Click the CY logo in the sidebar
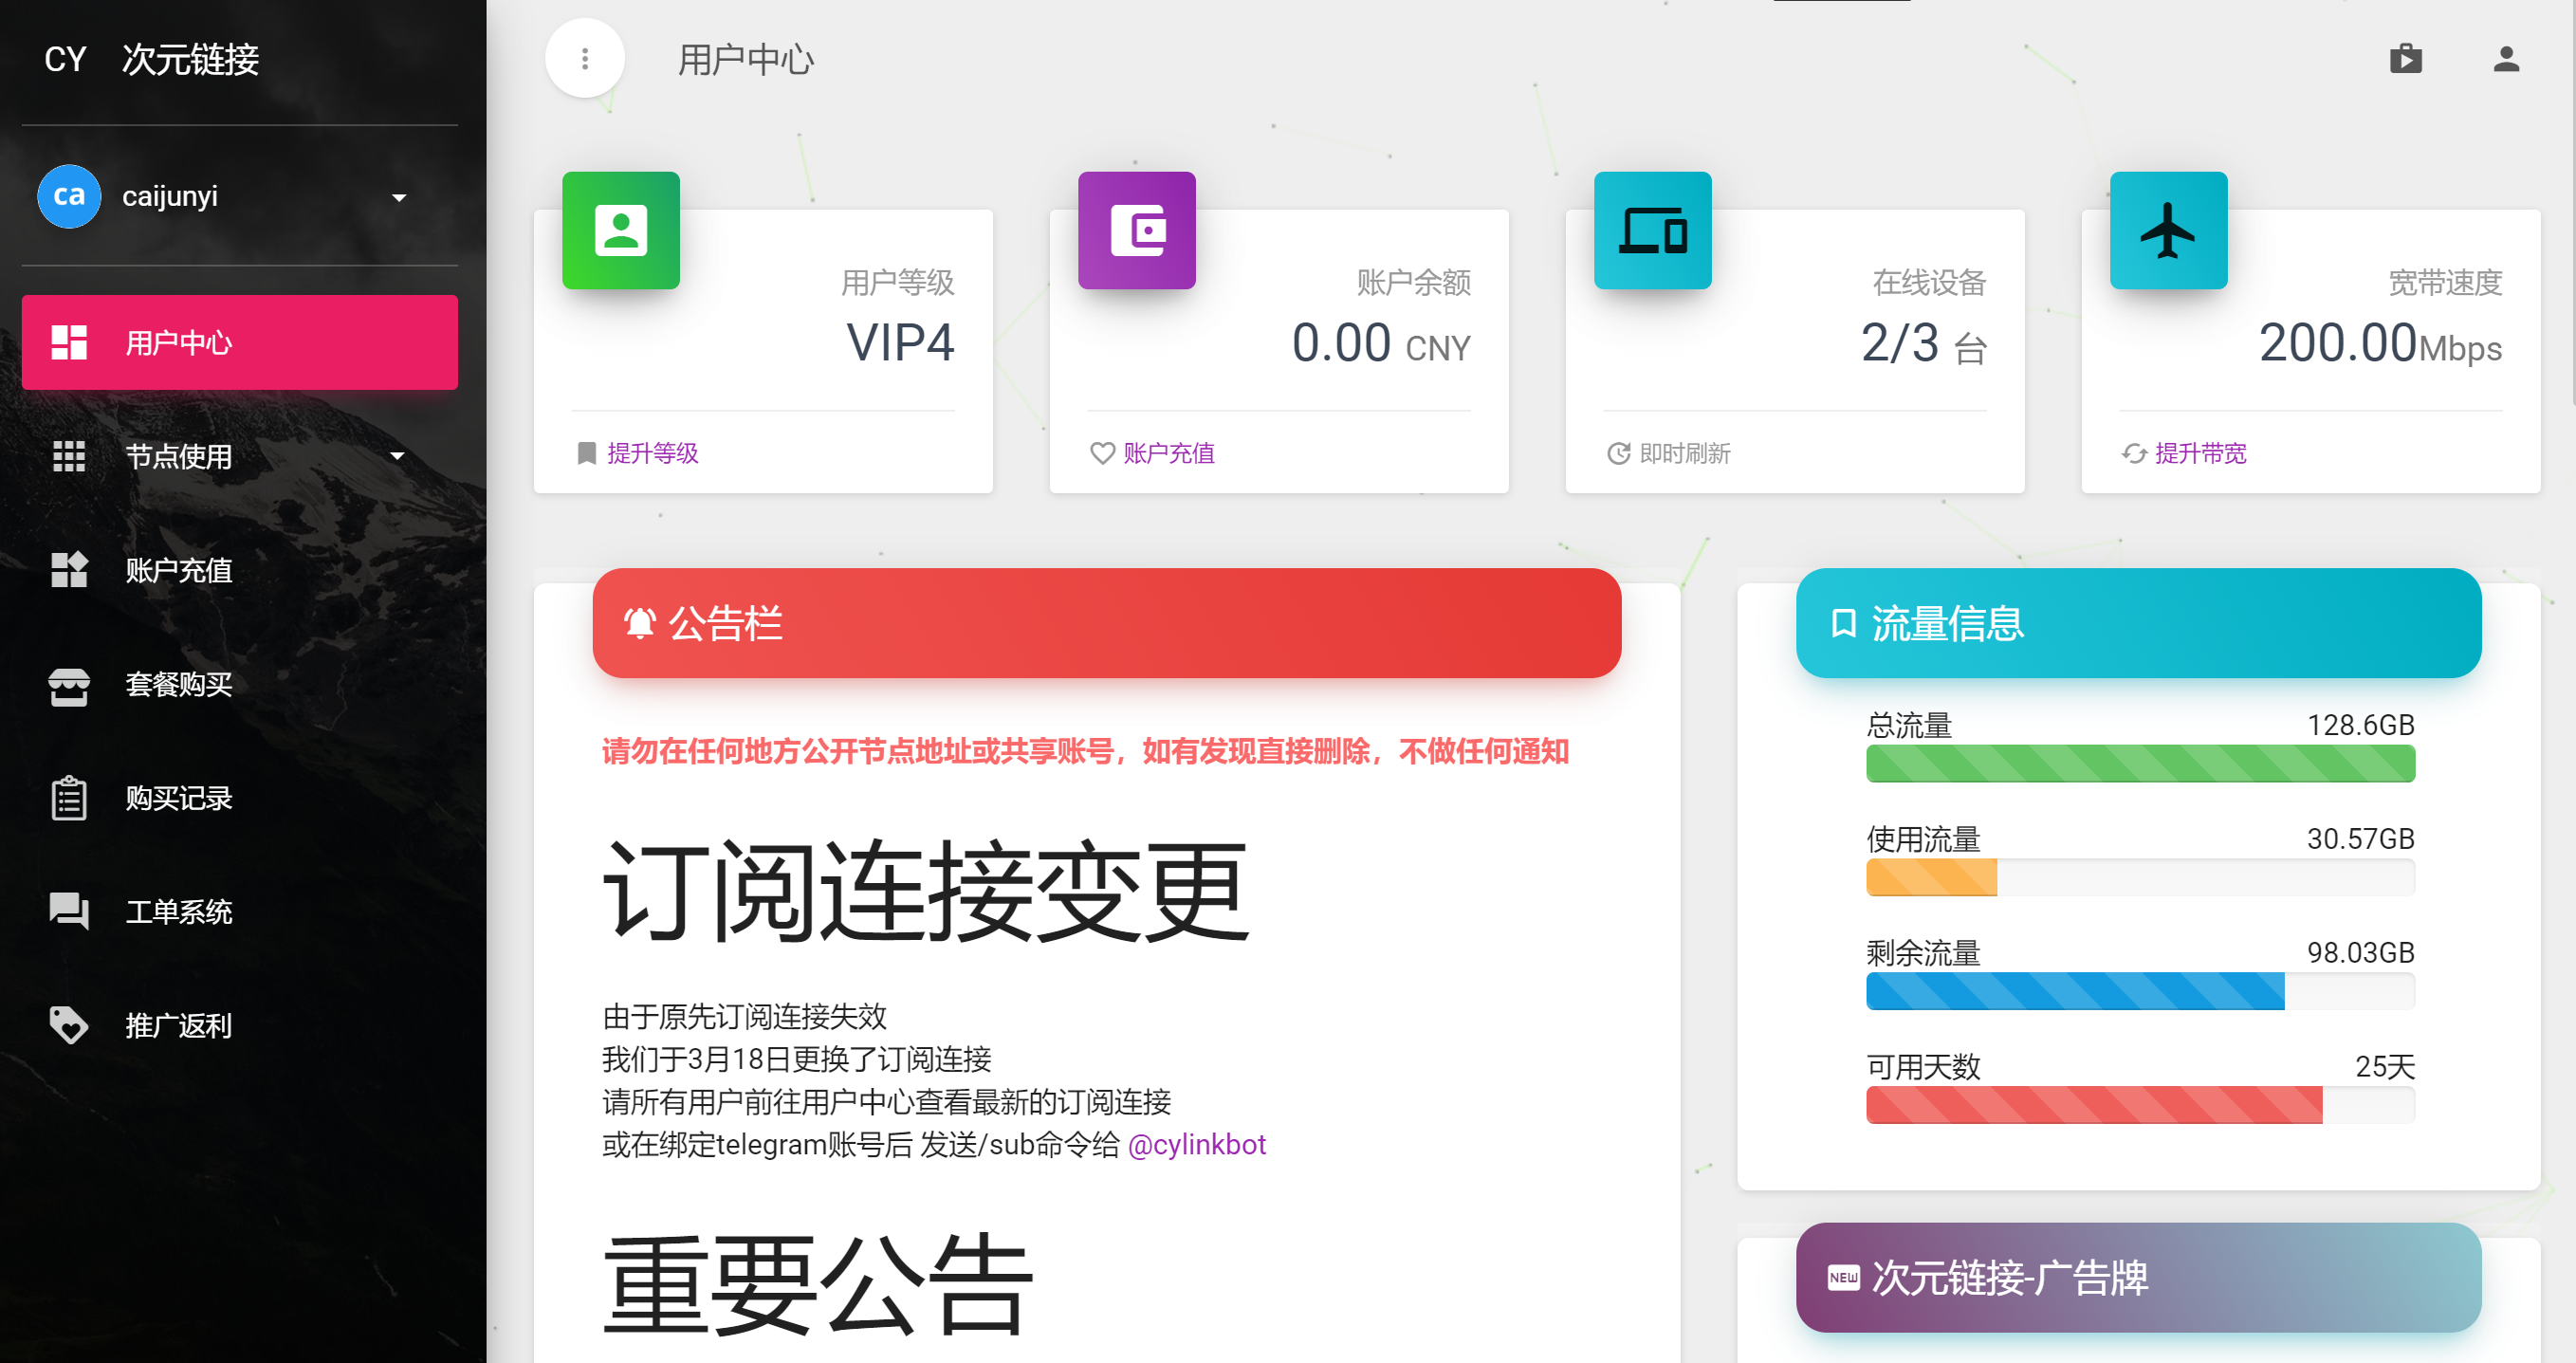 pyautogui.click(x=66, y=59)
